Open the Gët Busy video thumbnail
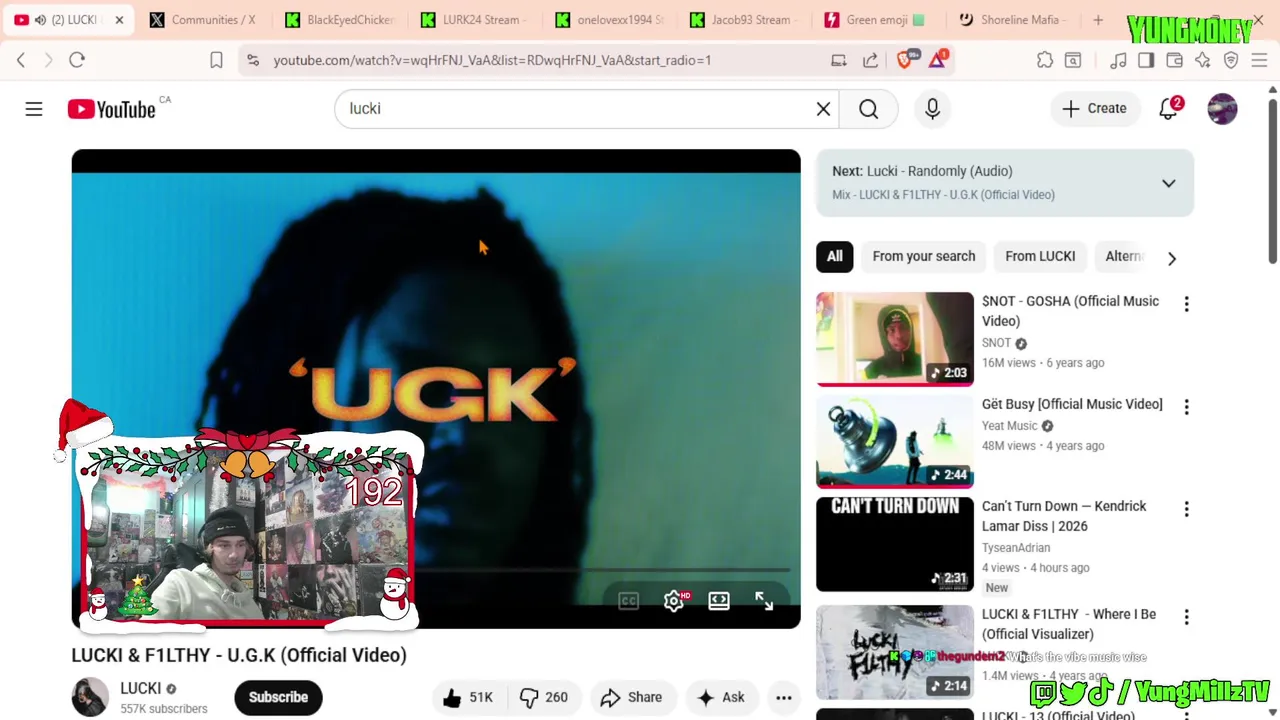Viewport: 1280px width, 720px height. coord(894,442)
